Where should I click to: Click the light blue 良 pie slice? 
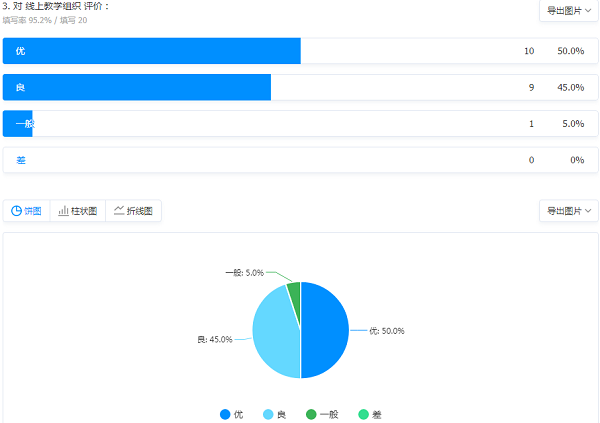click(275, 335)
